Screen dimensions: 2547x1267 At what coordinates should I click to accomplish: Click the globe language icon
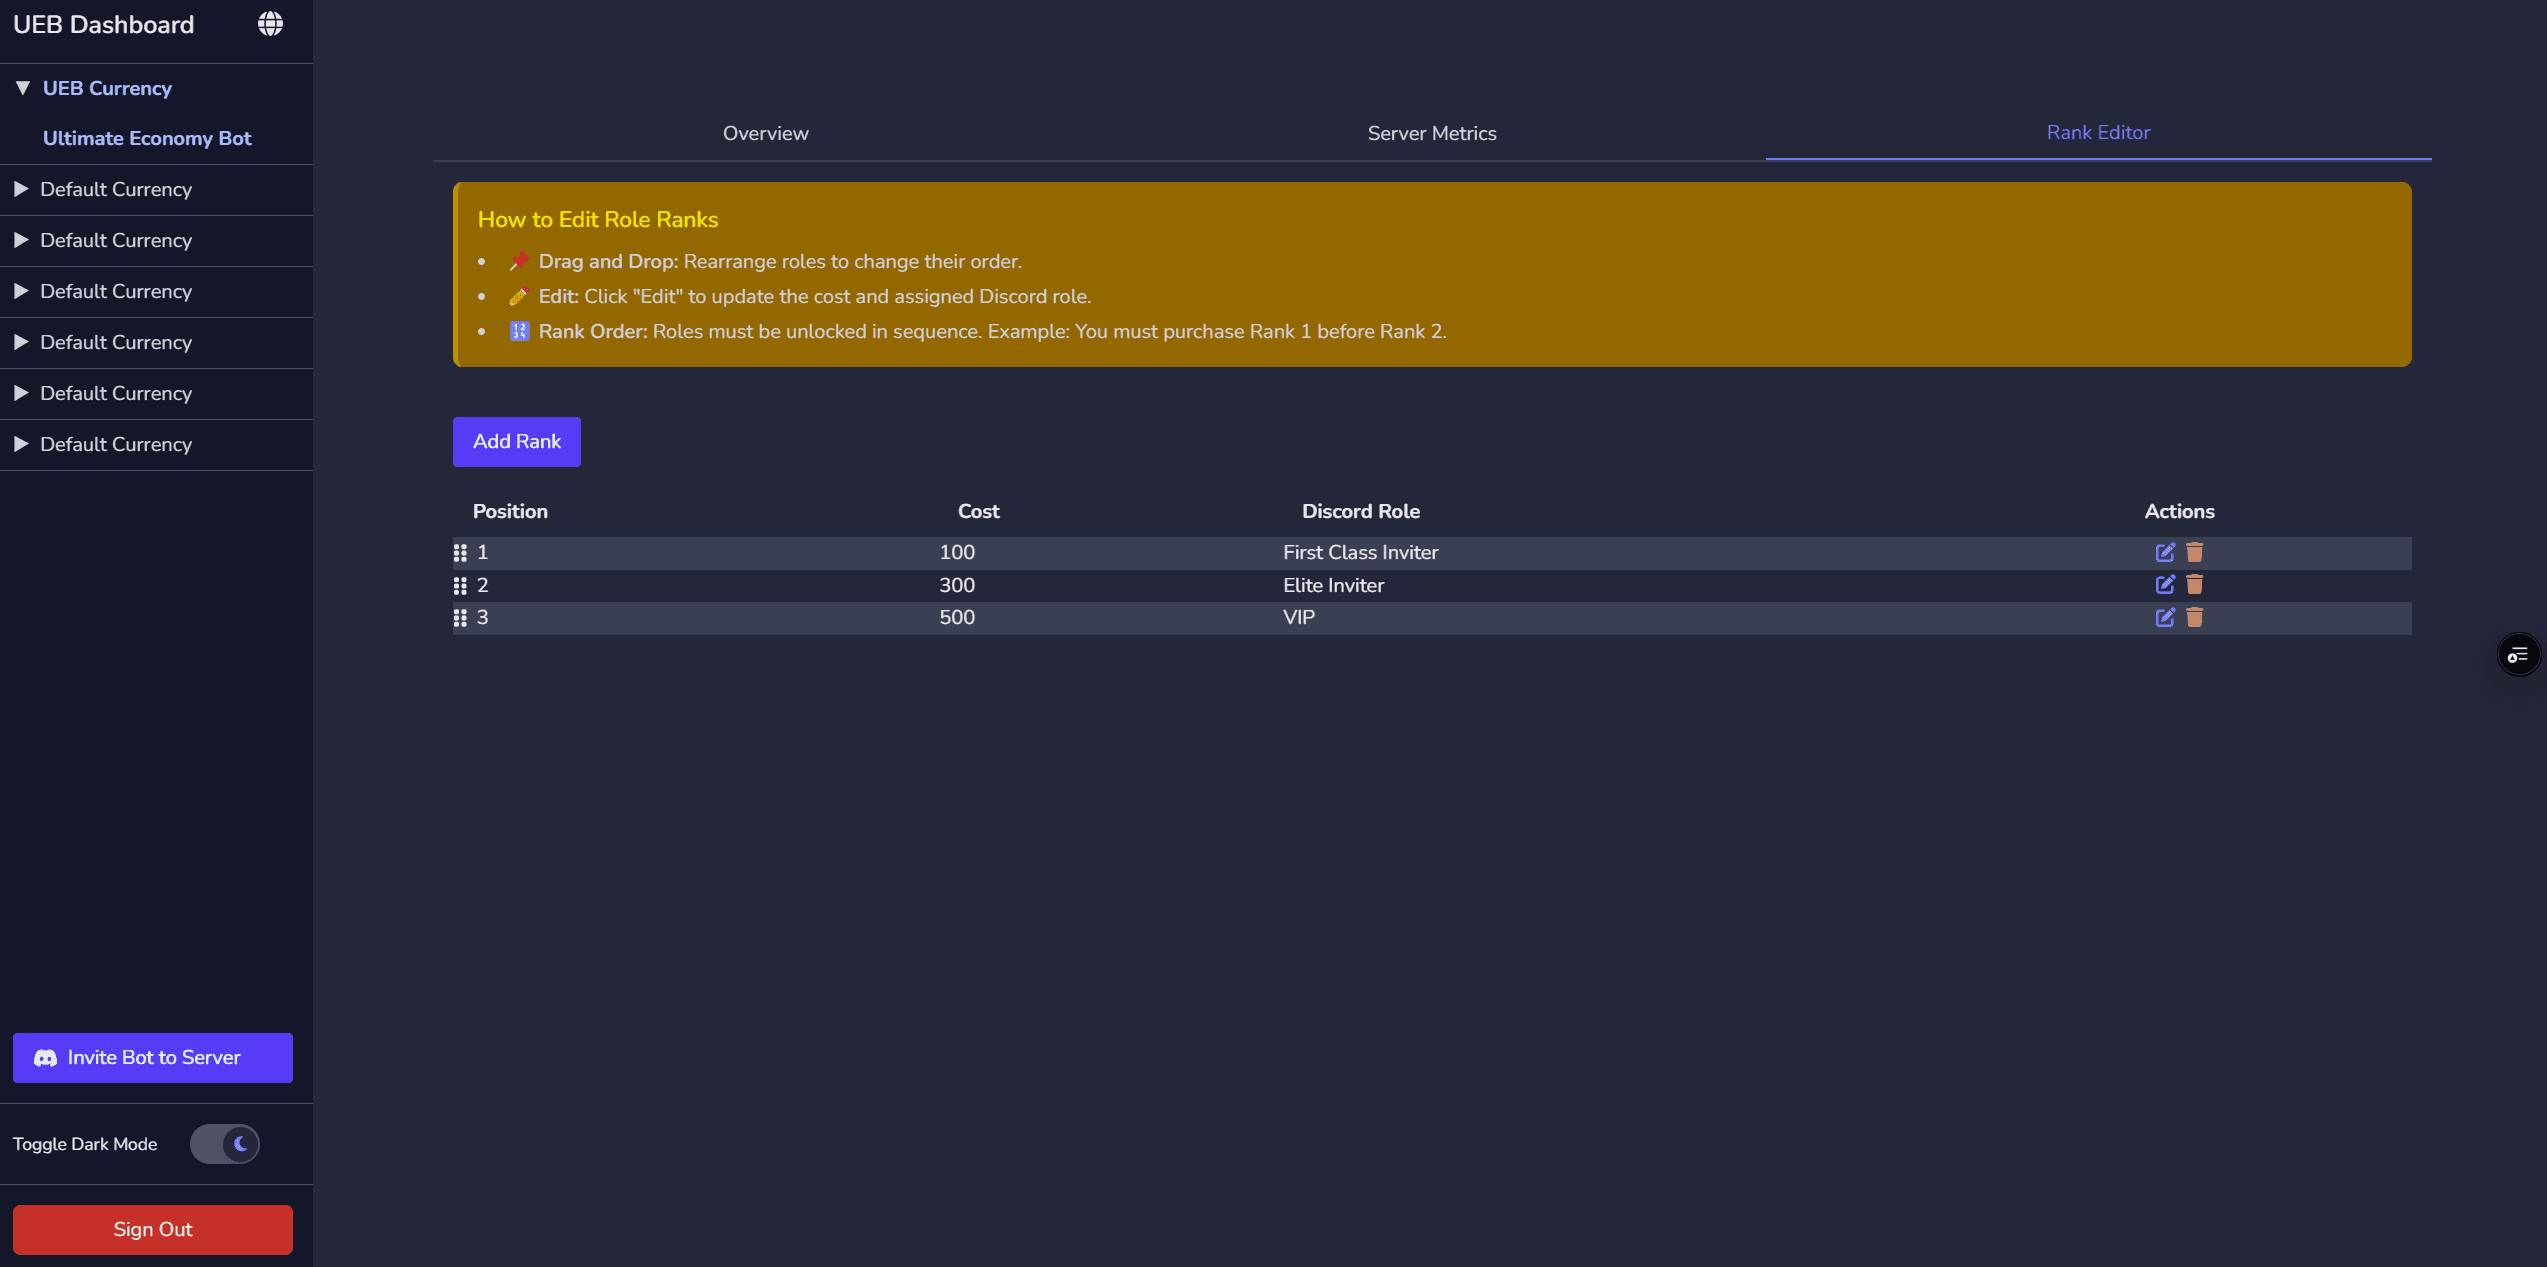pos(270,24)
